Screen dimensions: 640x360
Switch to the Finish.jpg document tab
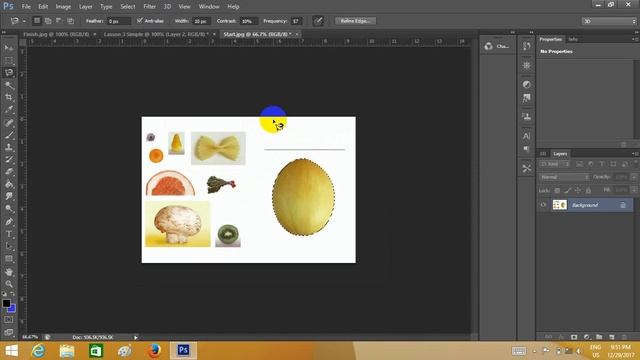(56, 34)
